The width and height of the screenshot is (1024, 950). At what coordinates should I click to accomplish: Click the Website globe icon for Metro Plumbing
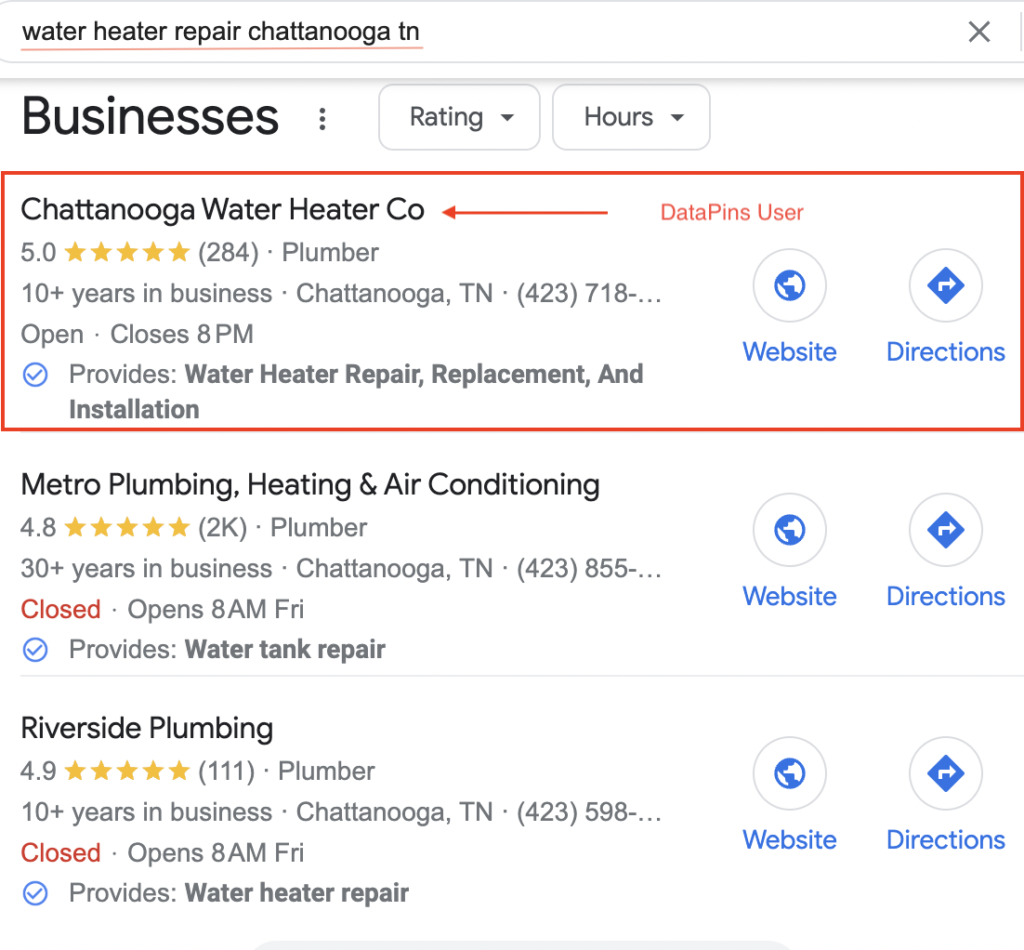tap(790, 530)
